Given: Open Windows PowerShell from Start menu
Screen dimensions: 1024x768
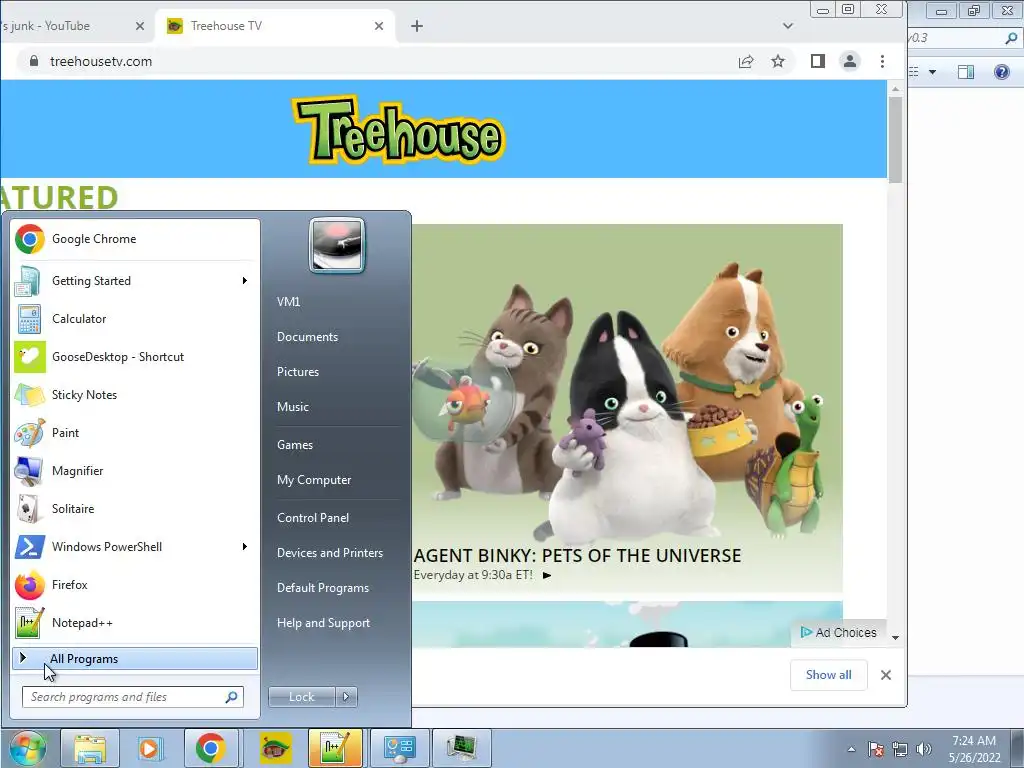Looking at the screenshot, I should point(135,547).
